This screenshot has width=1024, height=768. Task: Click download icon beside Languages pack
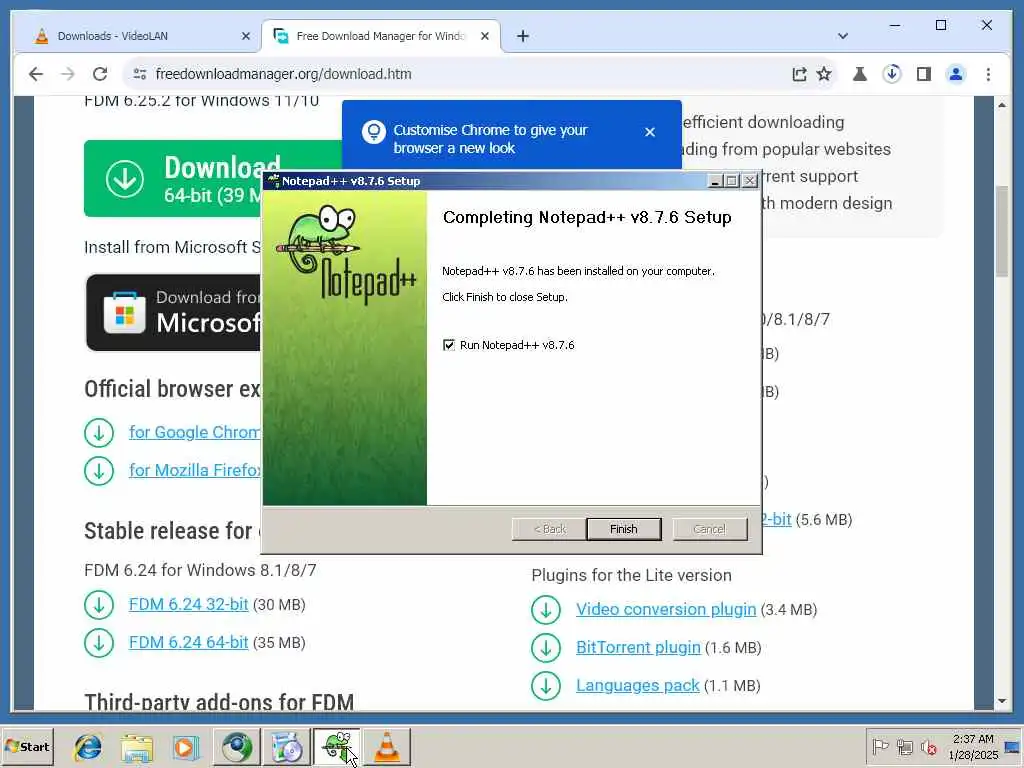pyautogui.click(x=546, y=686)
